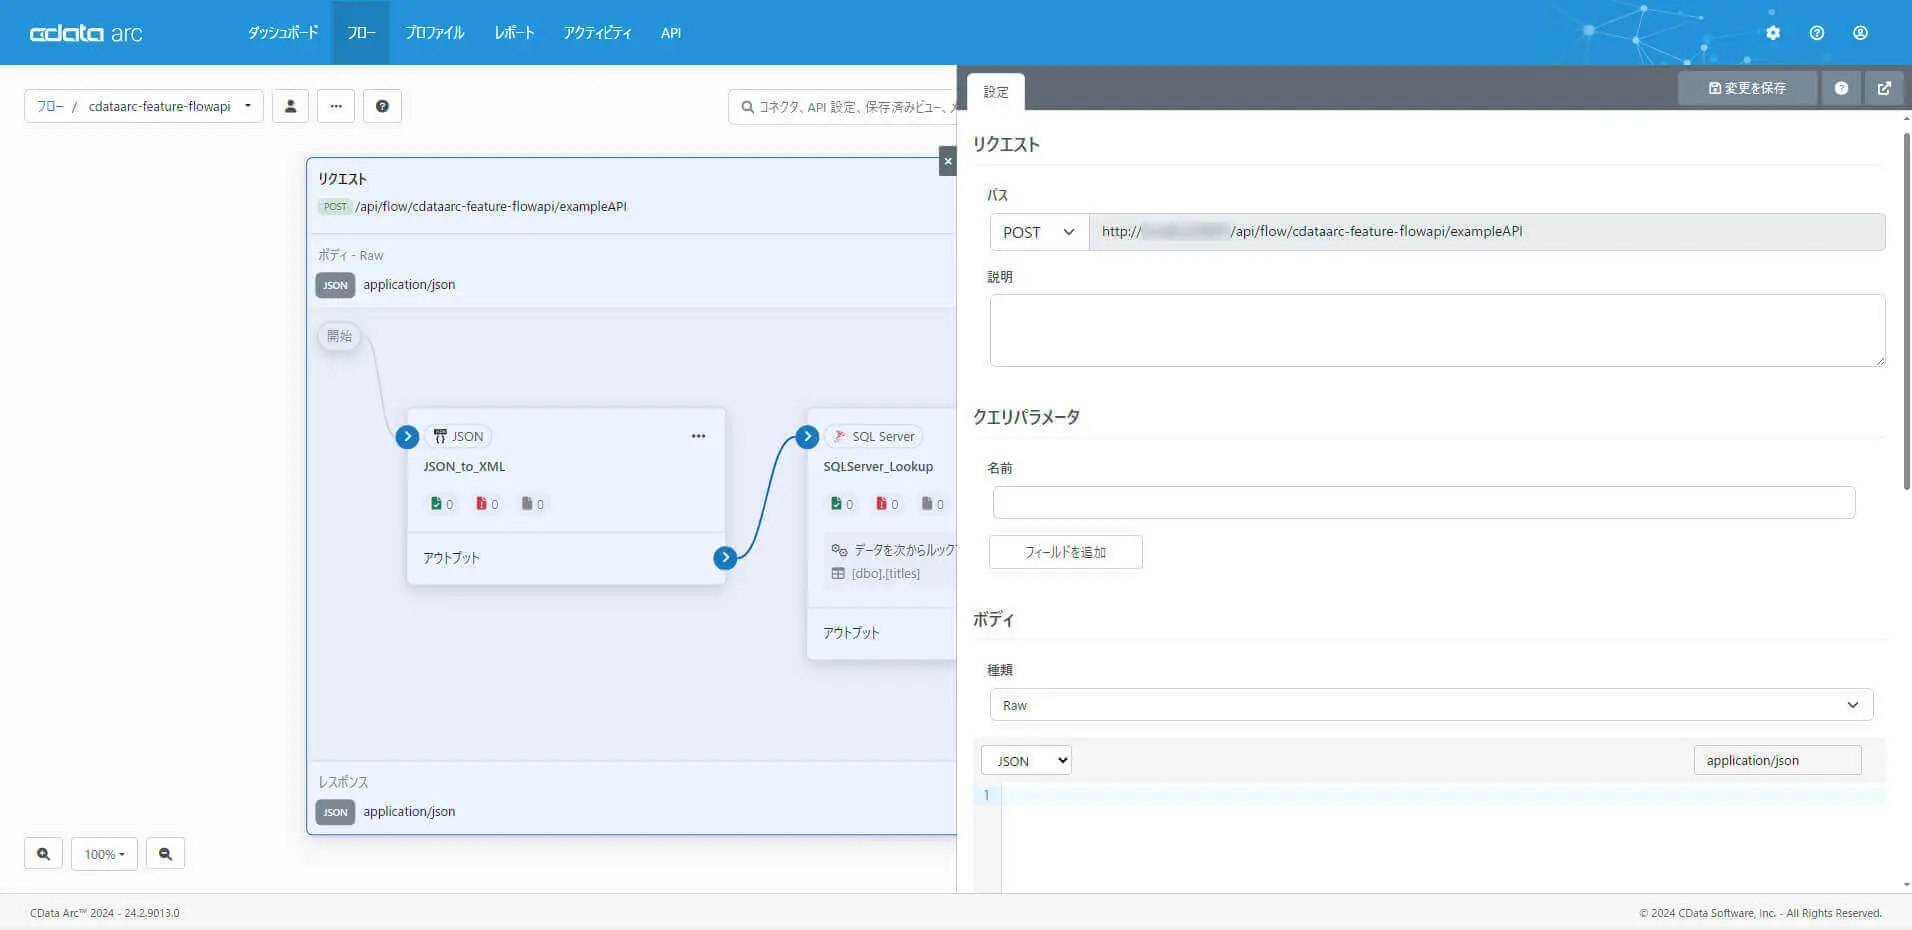Screen dimensions: 1912x930
Task: Click the SQL Server connector type badge
Action: 873,436
